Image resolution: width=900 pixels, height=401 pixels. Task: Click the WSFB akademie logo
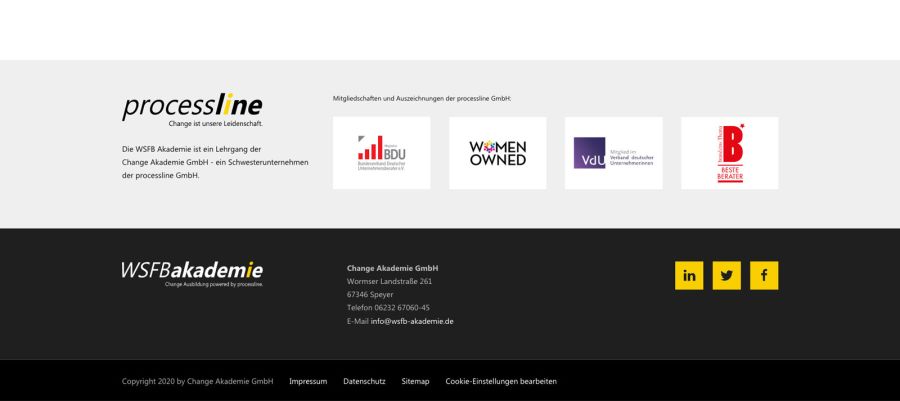coord(192,274)
